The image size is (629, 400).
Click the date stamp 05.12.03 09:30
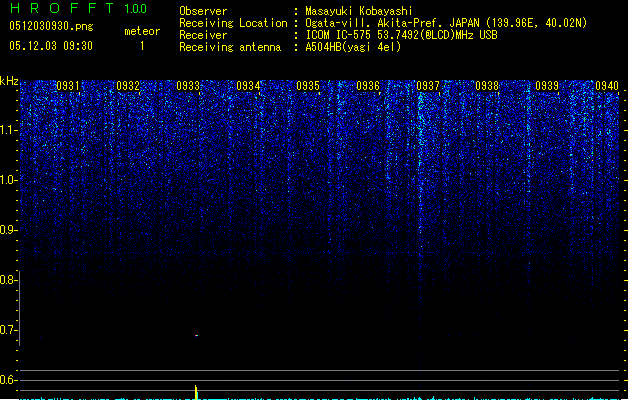coord(51,46)
